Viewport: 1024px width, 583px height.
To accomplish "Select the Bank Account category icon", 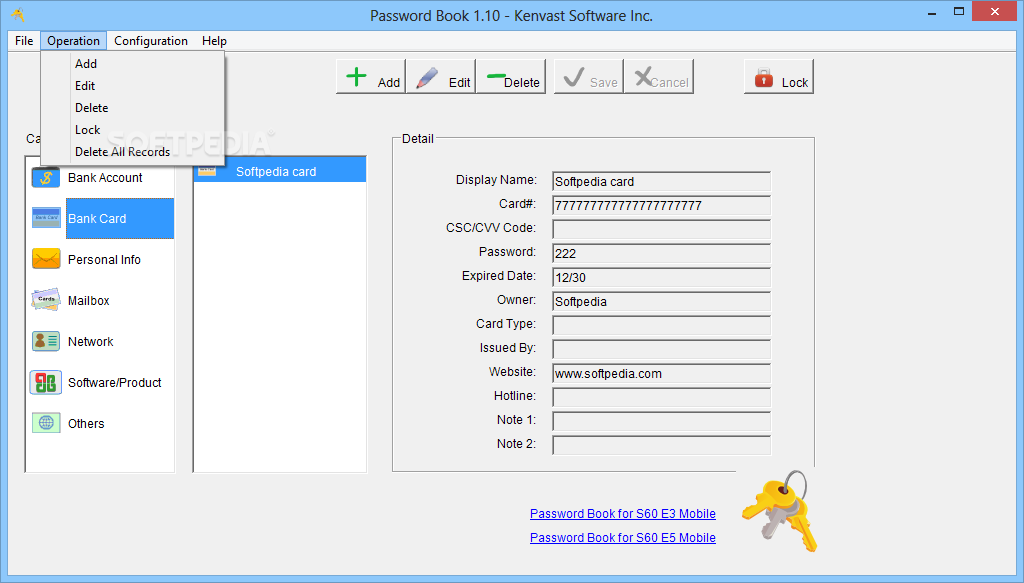I will point(46,177).
